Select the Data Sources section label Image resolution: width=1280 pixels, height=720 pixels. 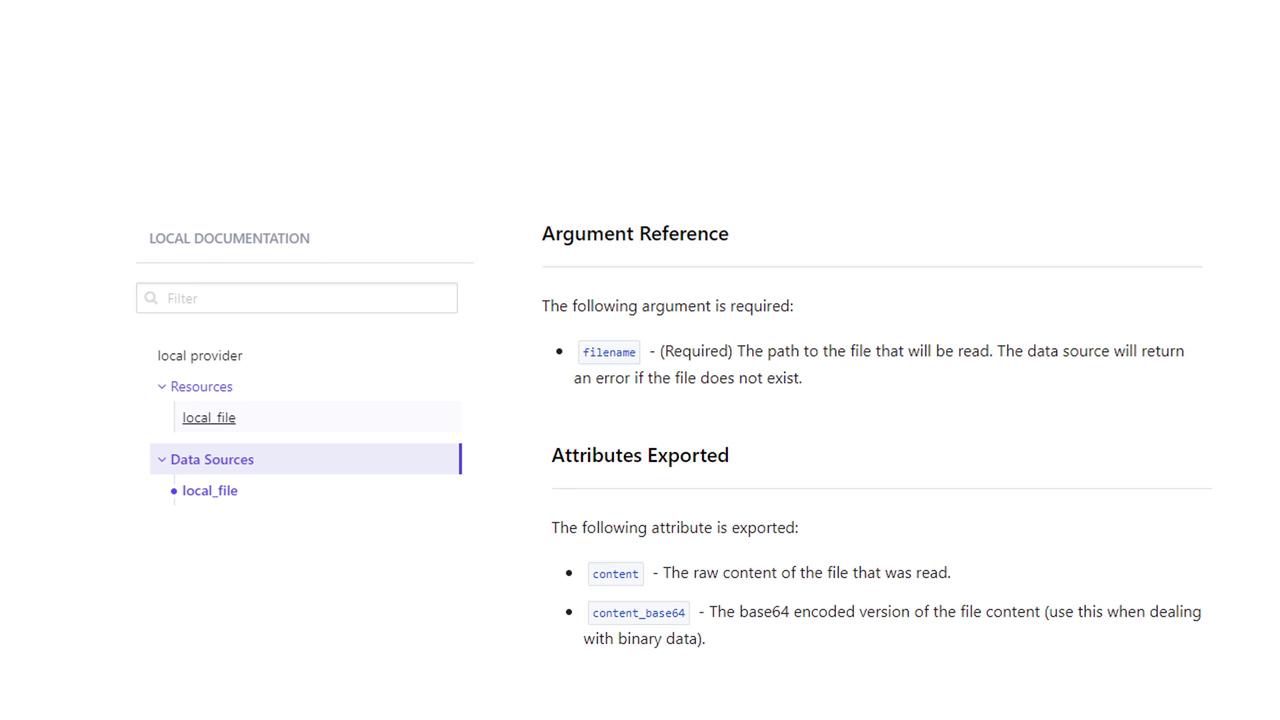212,460
